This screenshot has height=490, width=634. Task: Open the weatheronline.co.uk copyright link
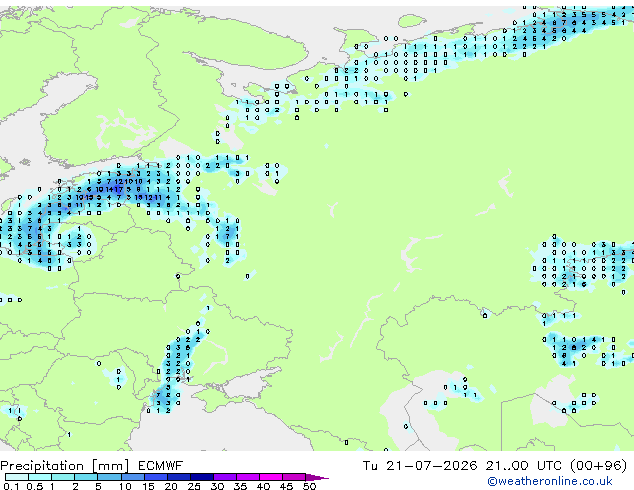point(549,481)
